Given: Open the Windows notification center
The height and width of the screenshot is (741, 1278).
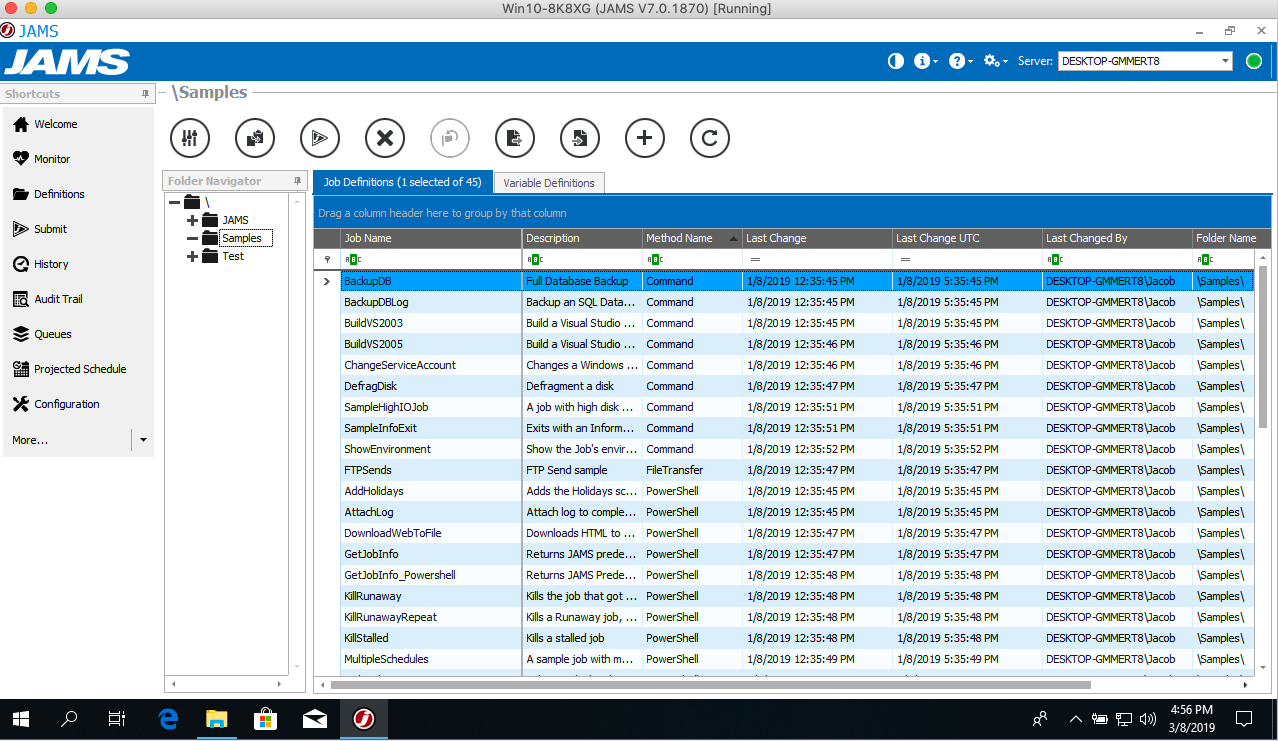Looking at the screenshot, I should coord(1244,718).
